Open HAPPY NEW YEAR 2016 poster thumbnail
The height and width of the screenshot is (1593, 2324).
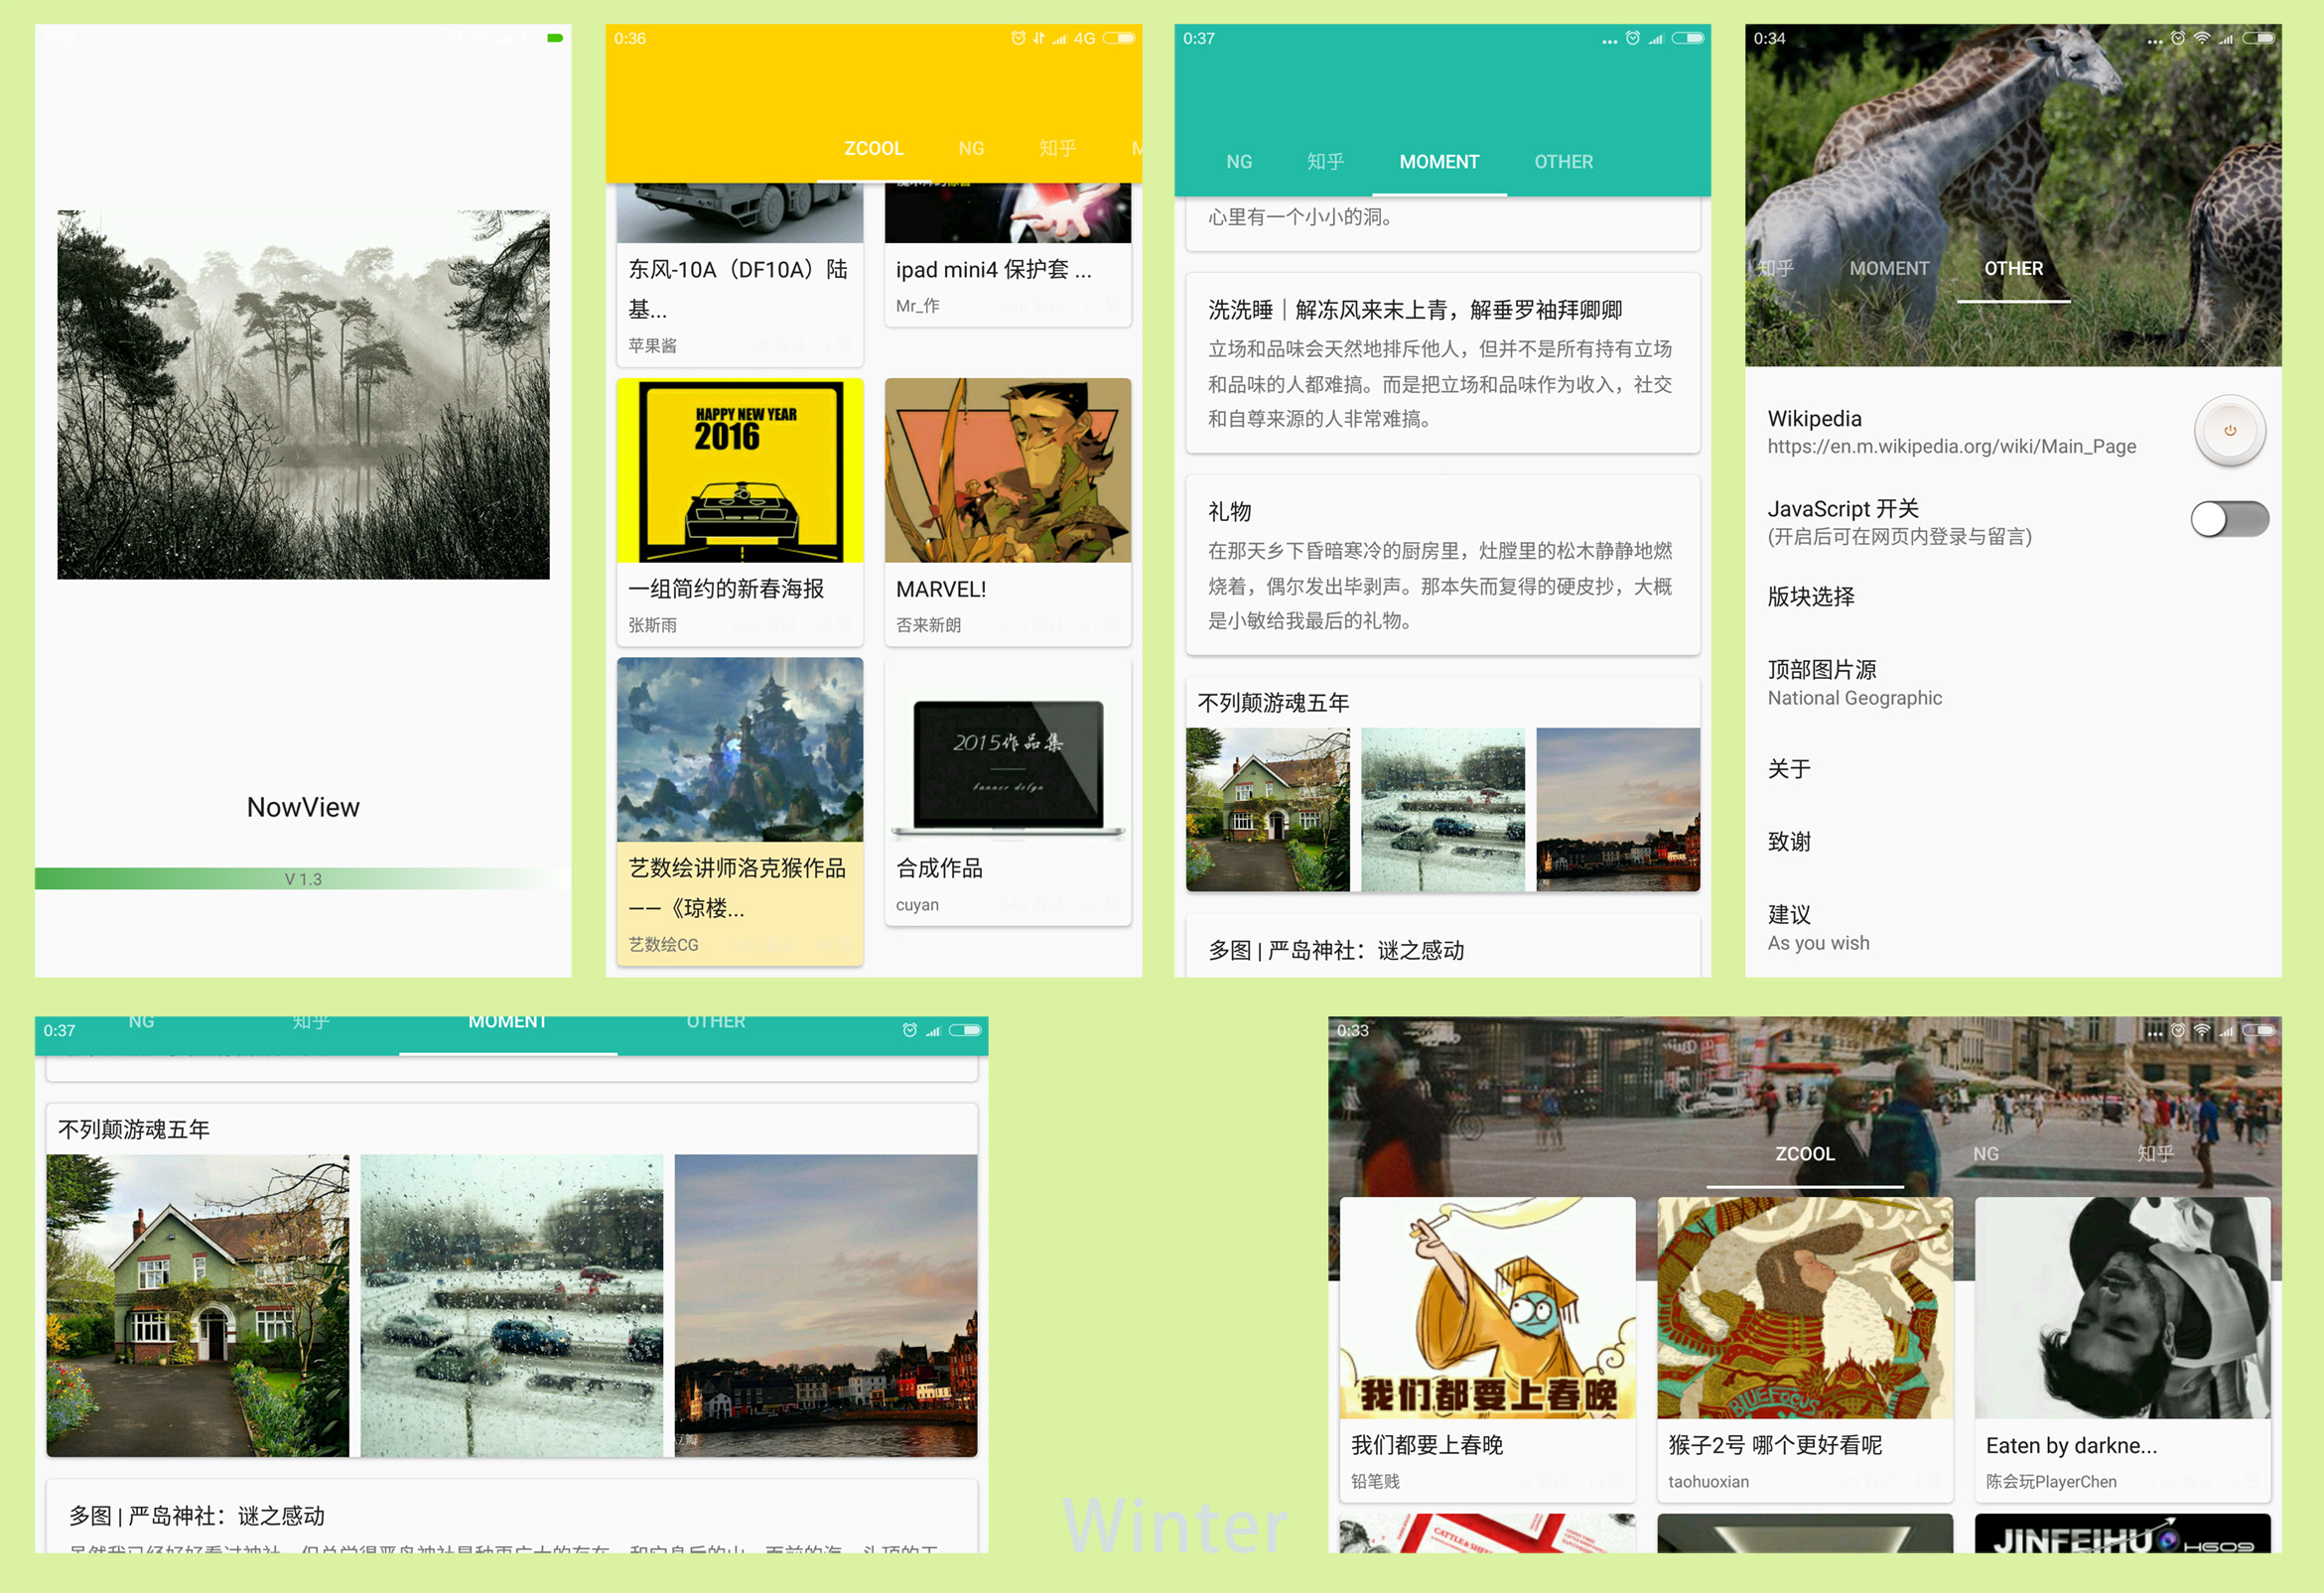(739, 470)
